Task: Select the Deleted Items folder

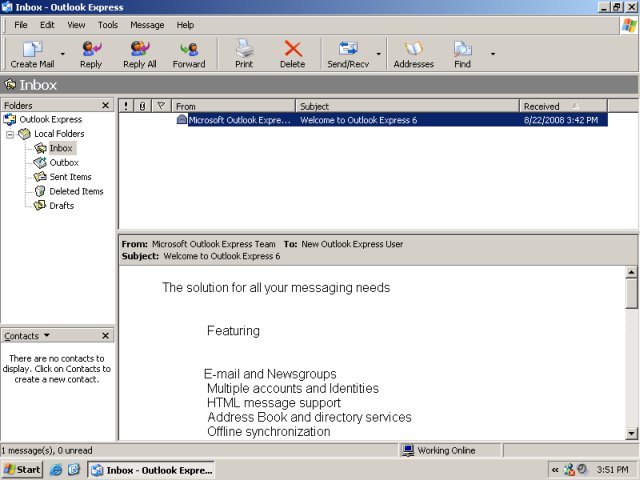Action: 76,191
